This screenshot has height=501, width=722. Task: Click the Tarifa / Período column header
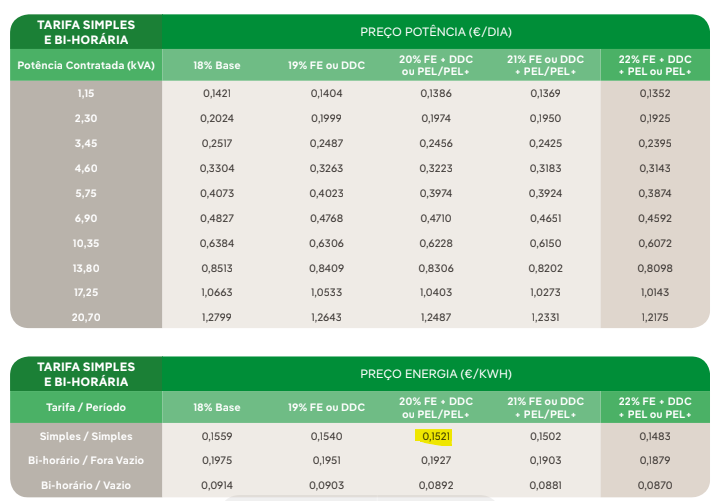(x=85, y=408)
